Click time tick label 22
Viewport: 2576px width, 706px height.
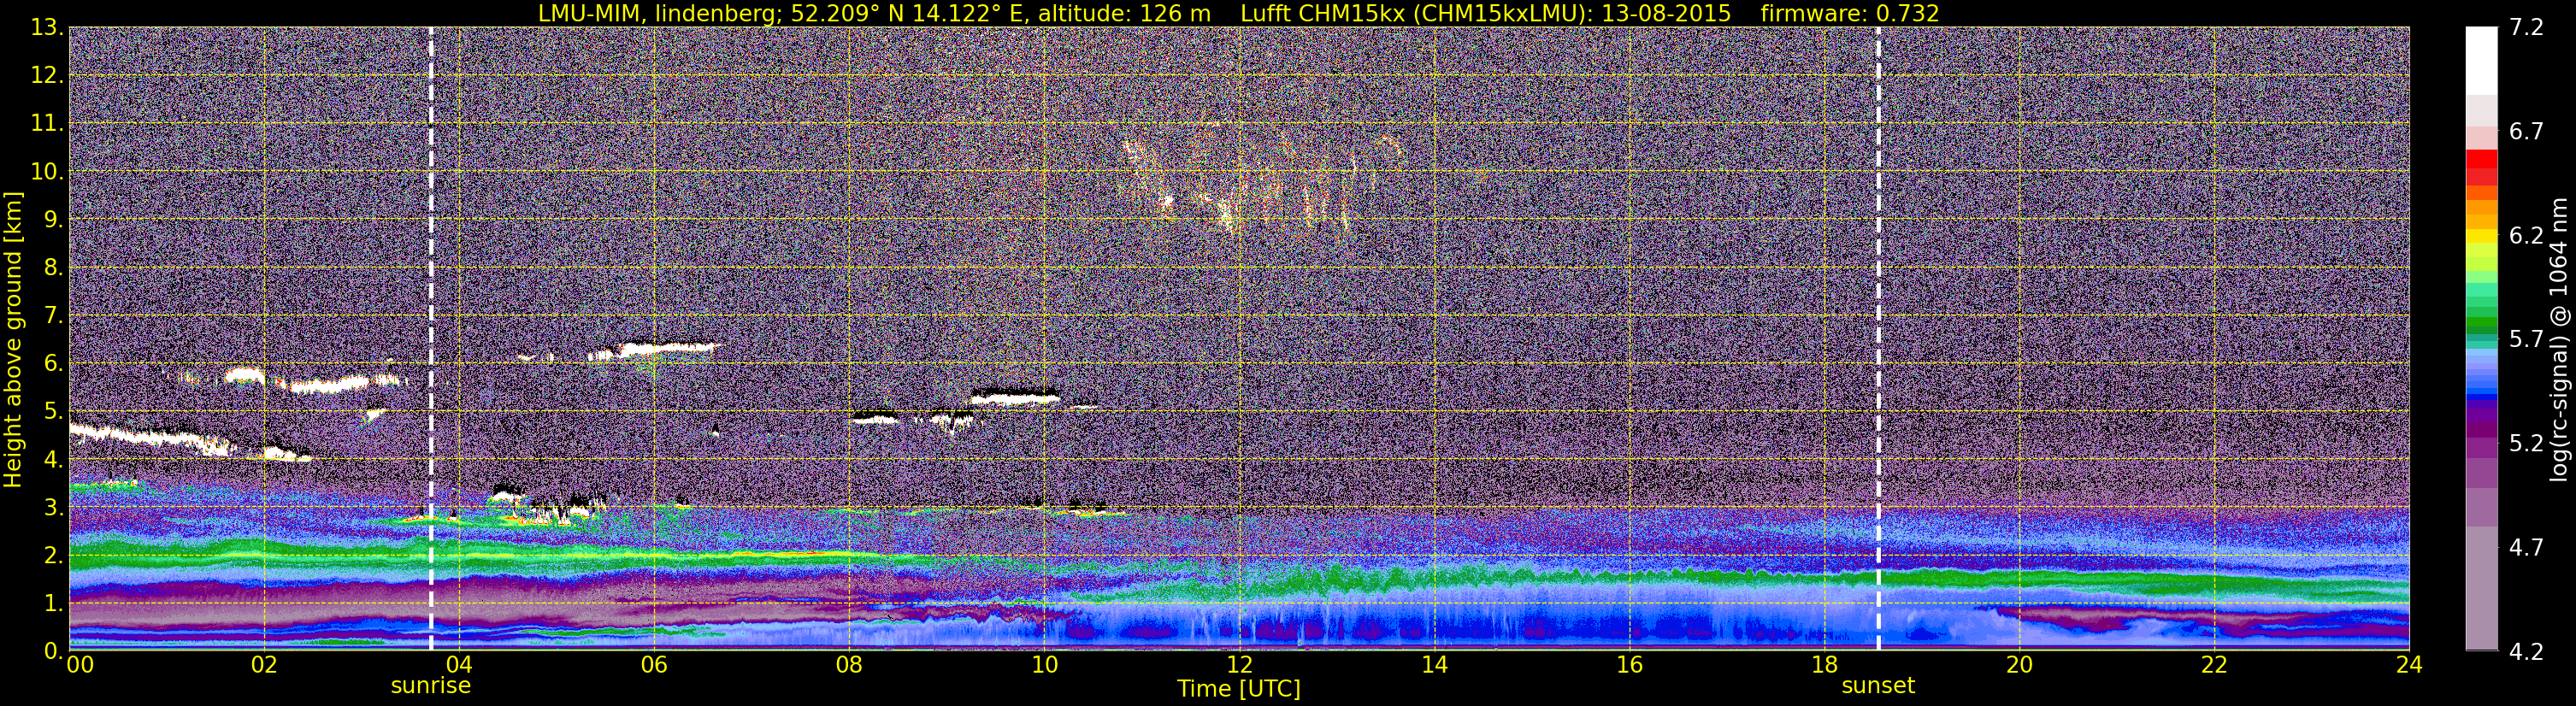[2214, 665]
